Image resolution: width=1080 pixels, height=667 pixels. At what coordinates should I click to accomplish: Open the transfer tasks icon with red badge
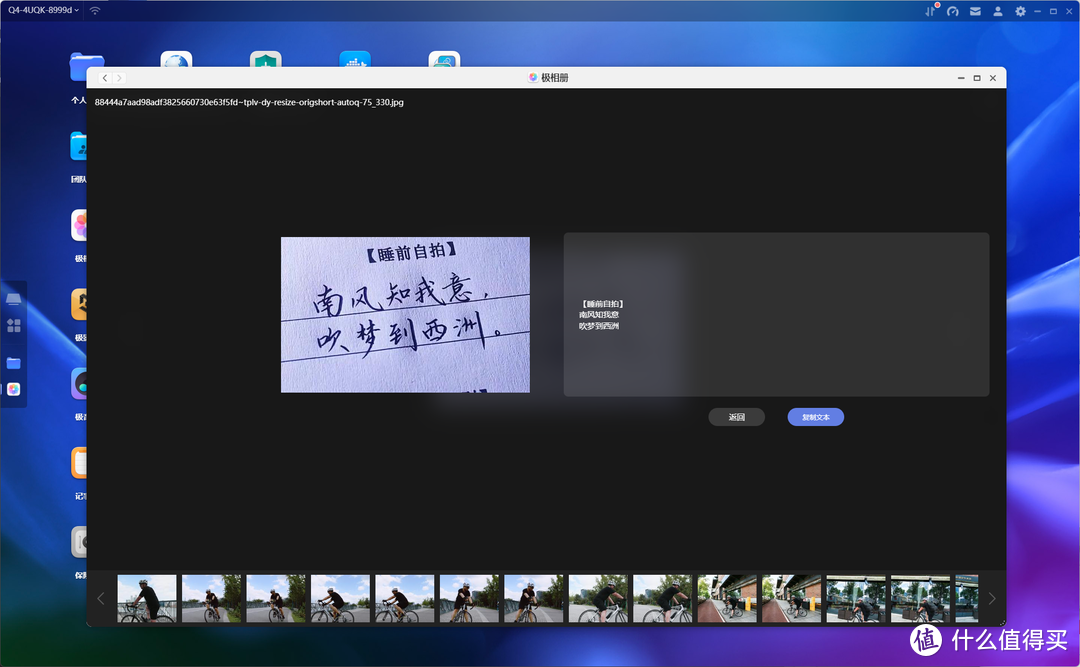tap(930, 11)
